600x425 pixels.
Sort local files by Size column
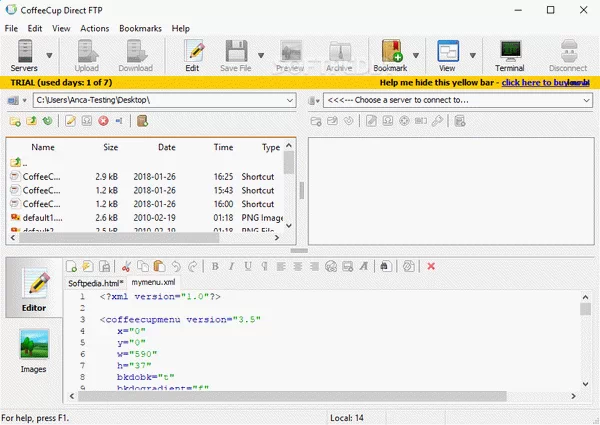111,147
